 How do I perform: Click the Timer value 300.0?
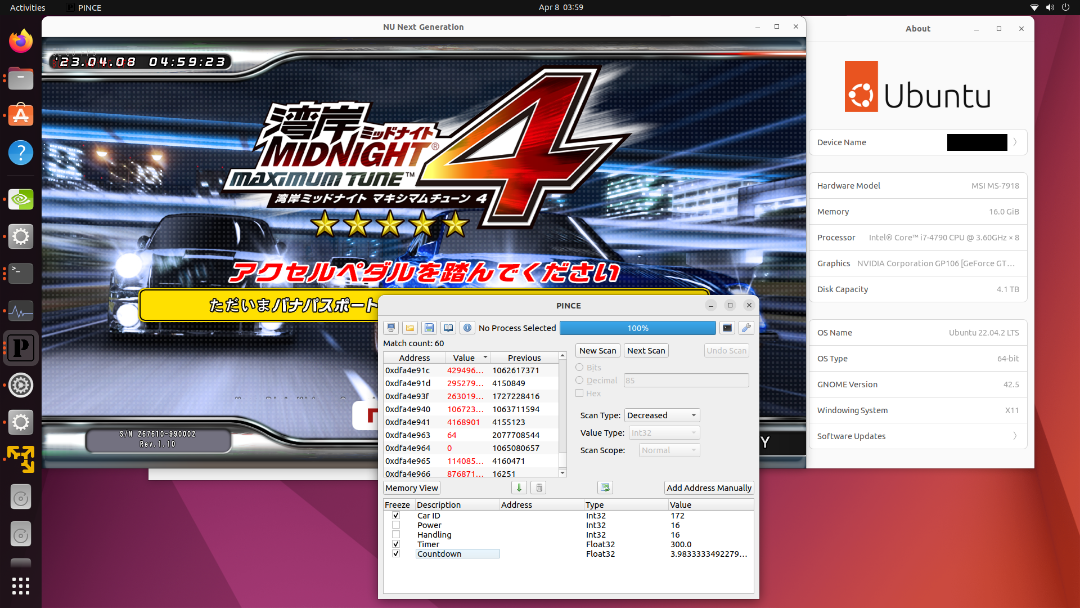point(681,545)
